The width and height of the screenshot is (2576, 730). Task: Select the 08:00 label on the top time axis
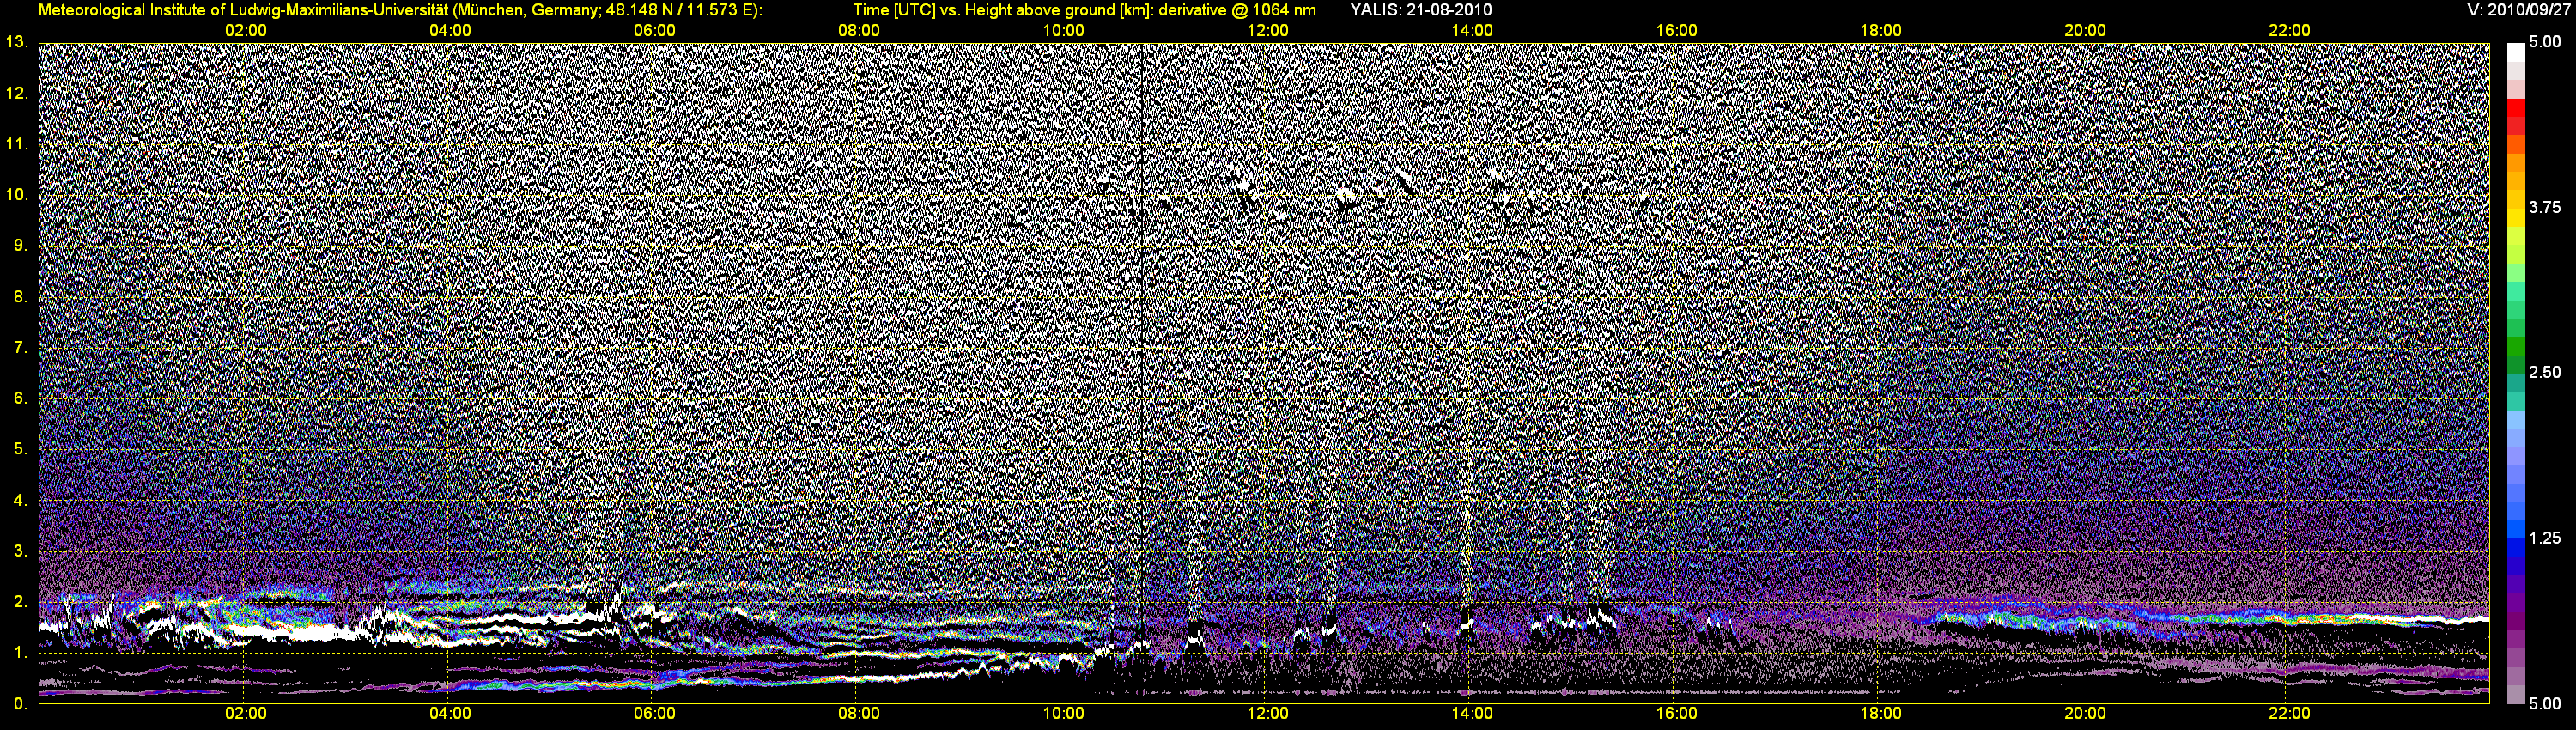click(x=859, y=31)
